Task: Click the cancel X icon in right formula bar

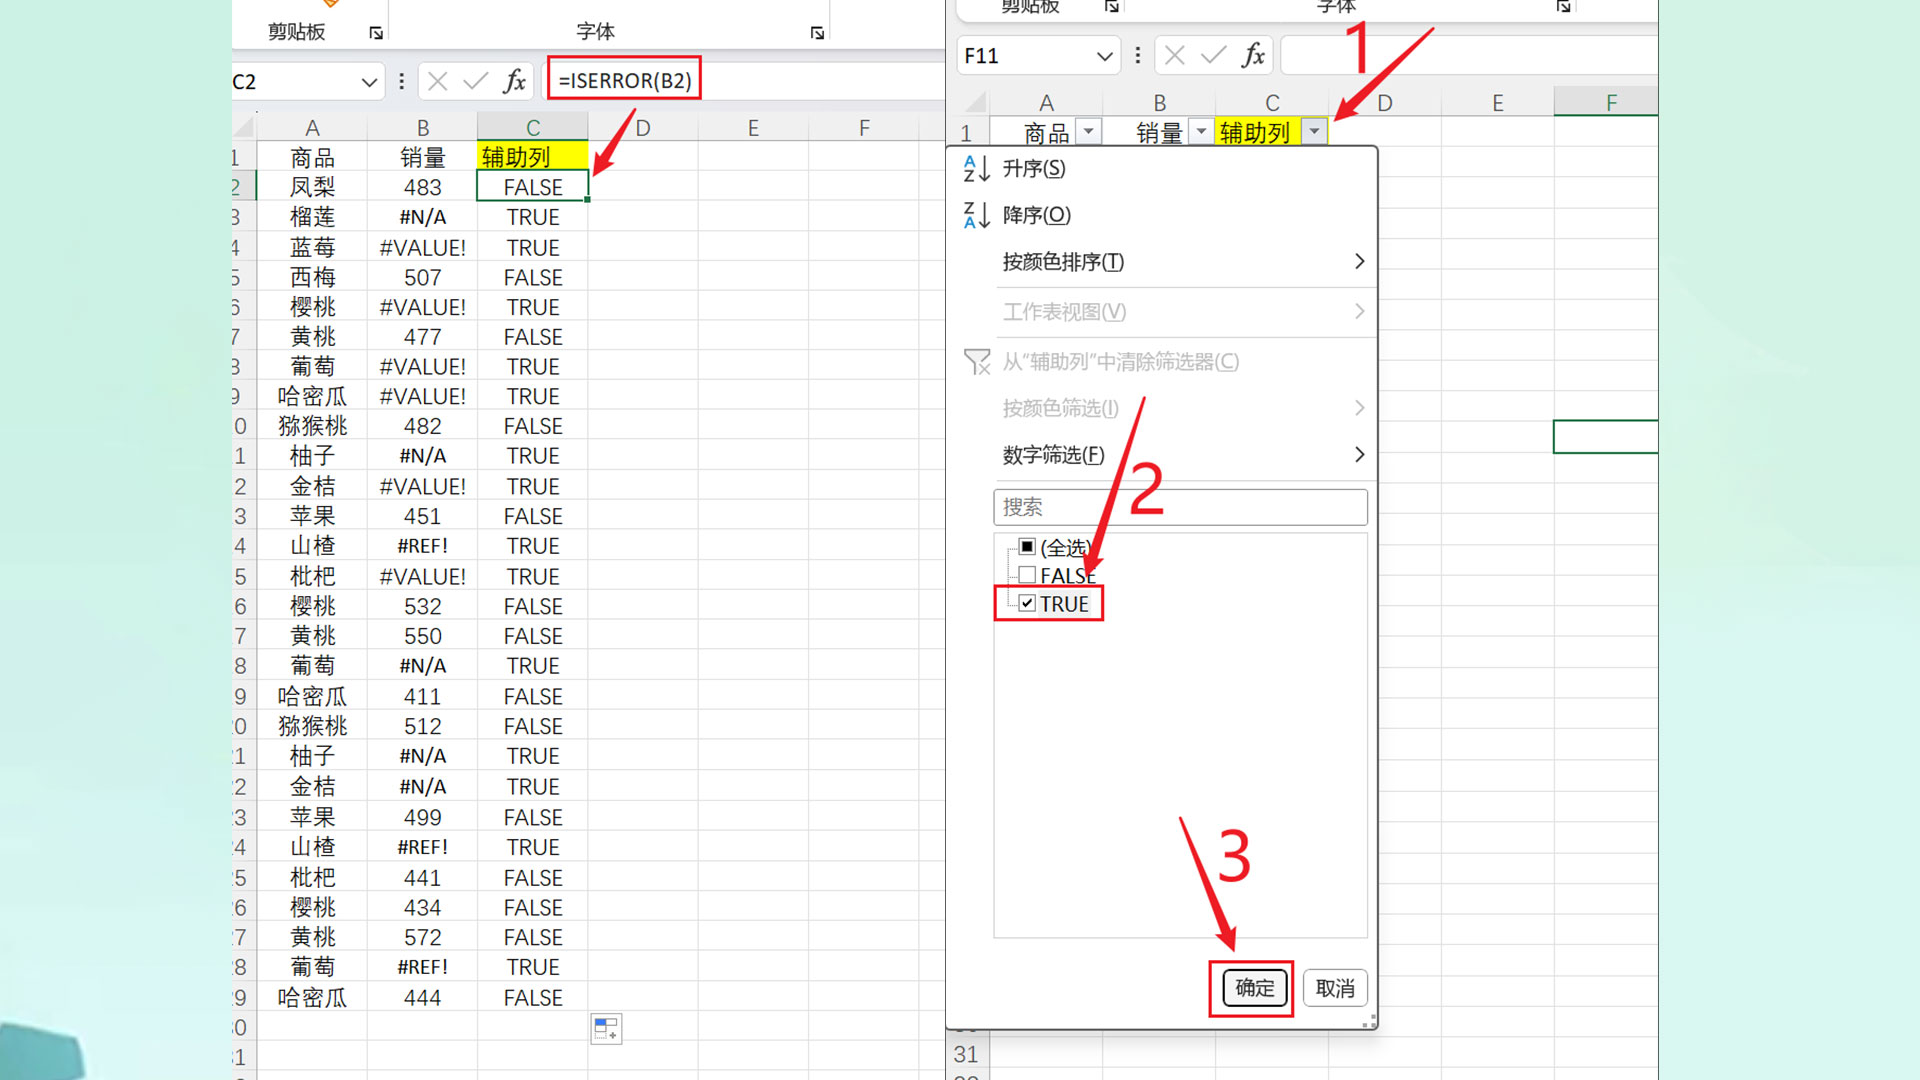Action: 1175,55
